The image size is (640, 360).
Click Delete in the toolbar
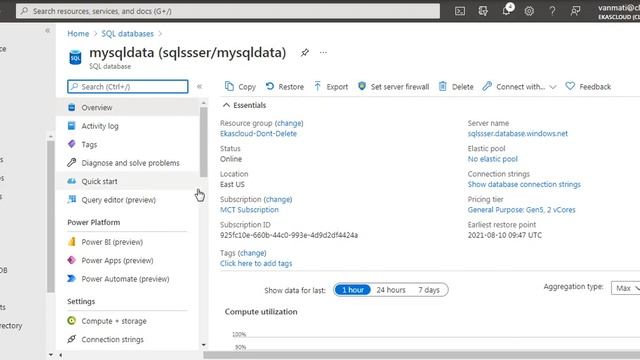[456, 87]
